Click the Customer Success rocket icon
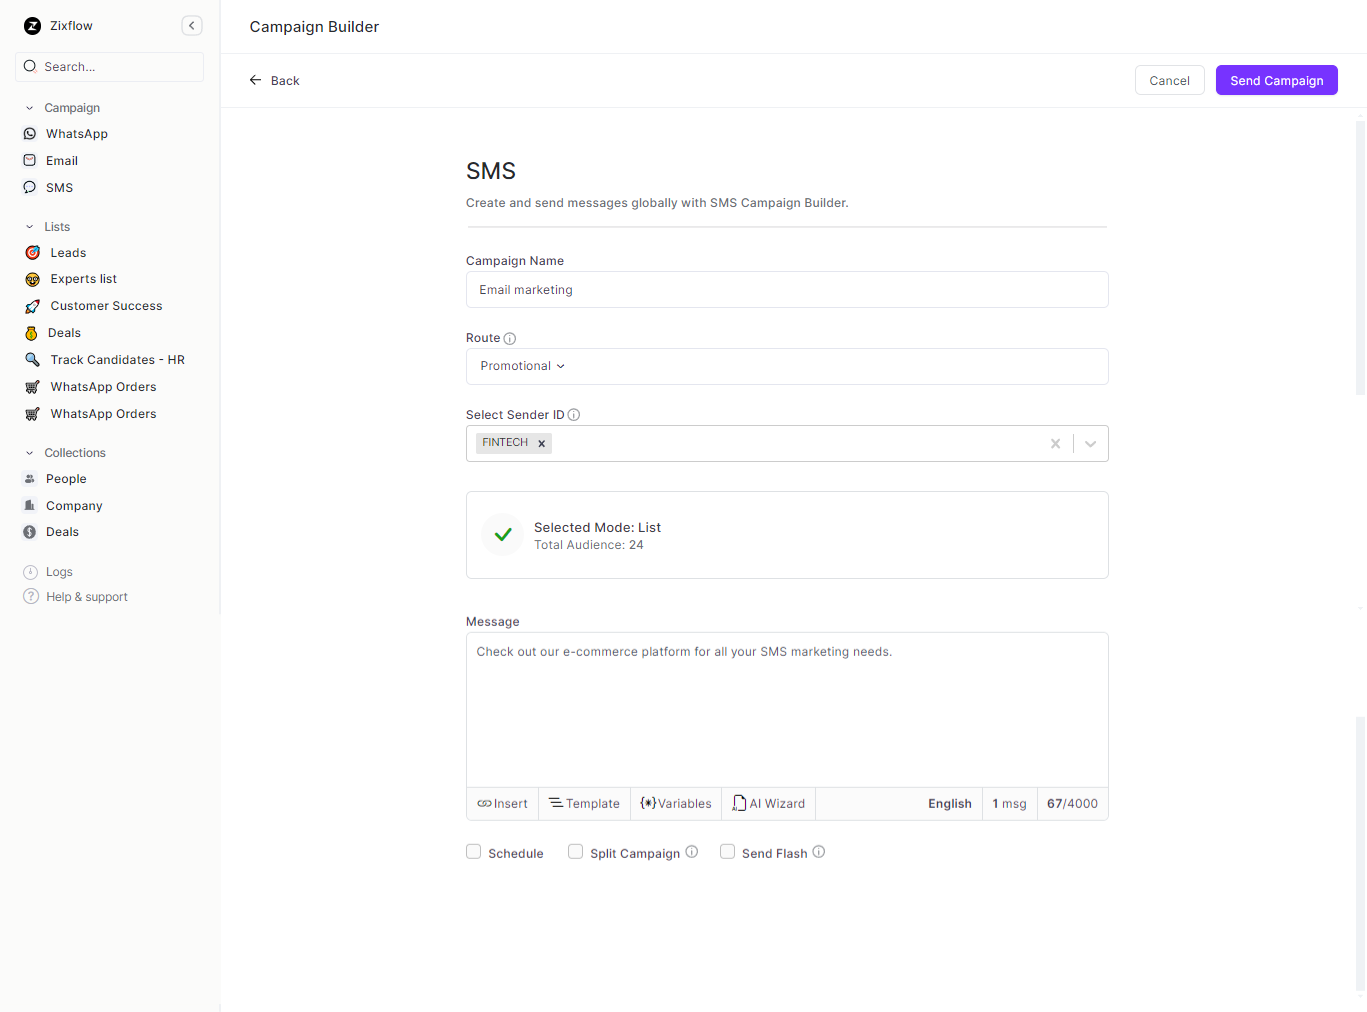1367x1012 pixels. (32, 307)
